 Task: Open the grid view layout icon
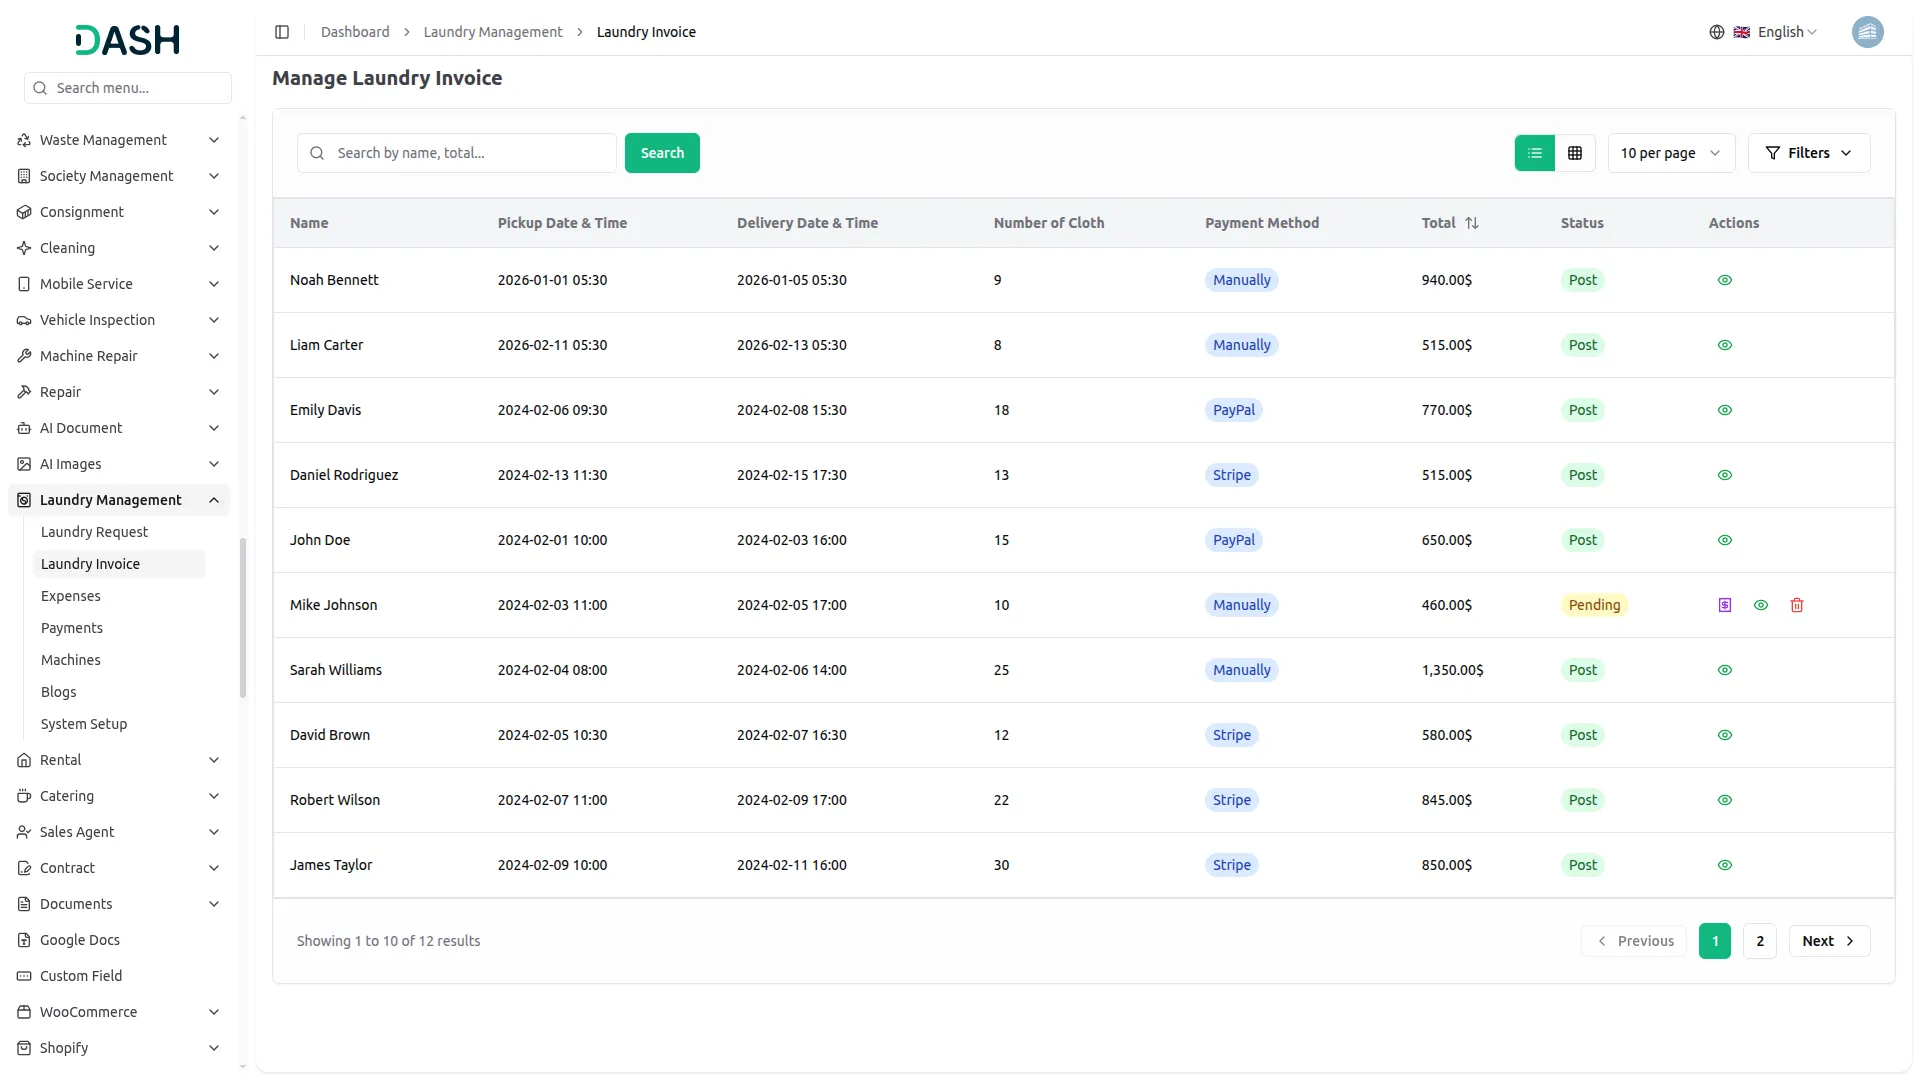pyautogui.click(x=1575, y=152)
